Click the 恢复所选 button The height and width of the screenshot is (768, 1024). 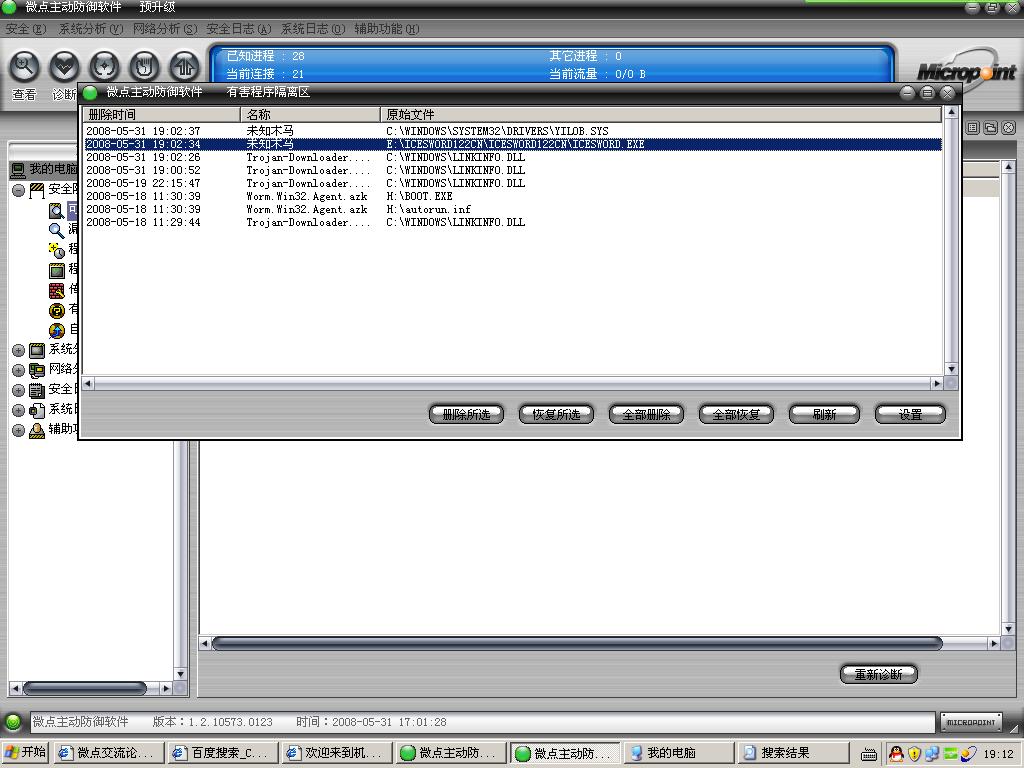click(556, 414)
